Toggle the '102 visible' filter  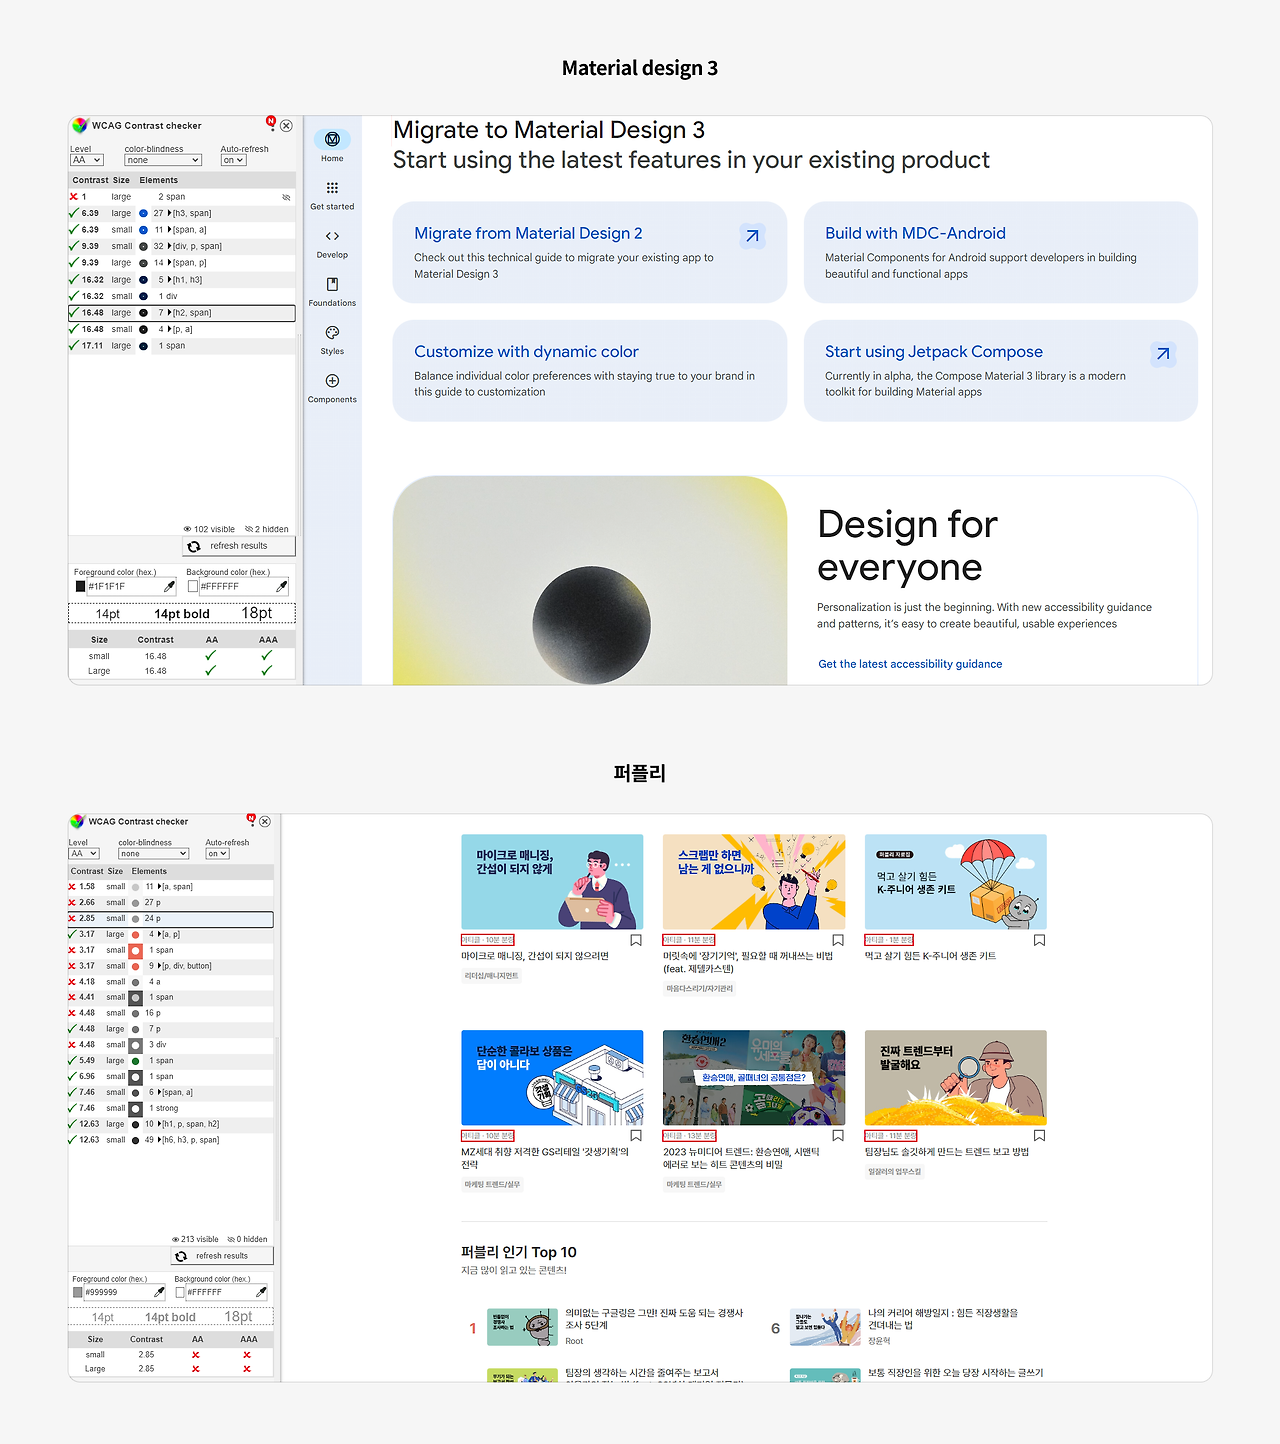[209, 529]
